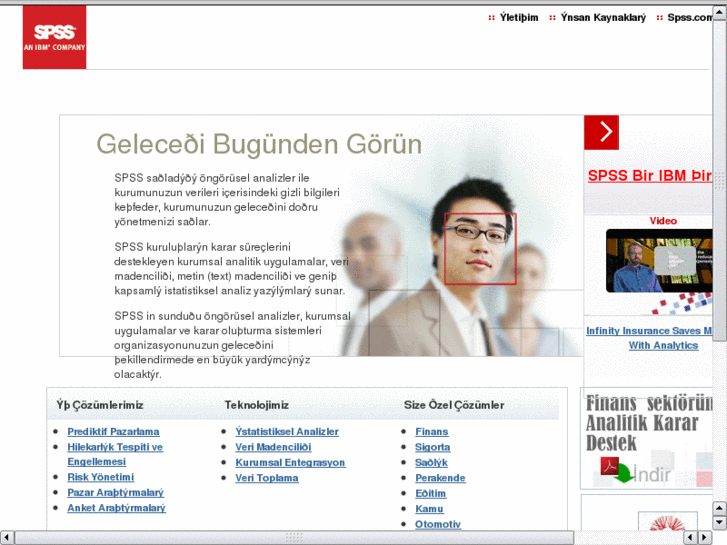Viewport: 727px width, 545px height.
Task: Click the Video label
Action: pyautogui.click(x=663, y=221)
